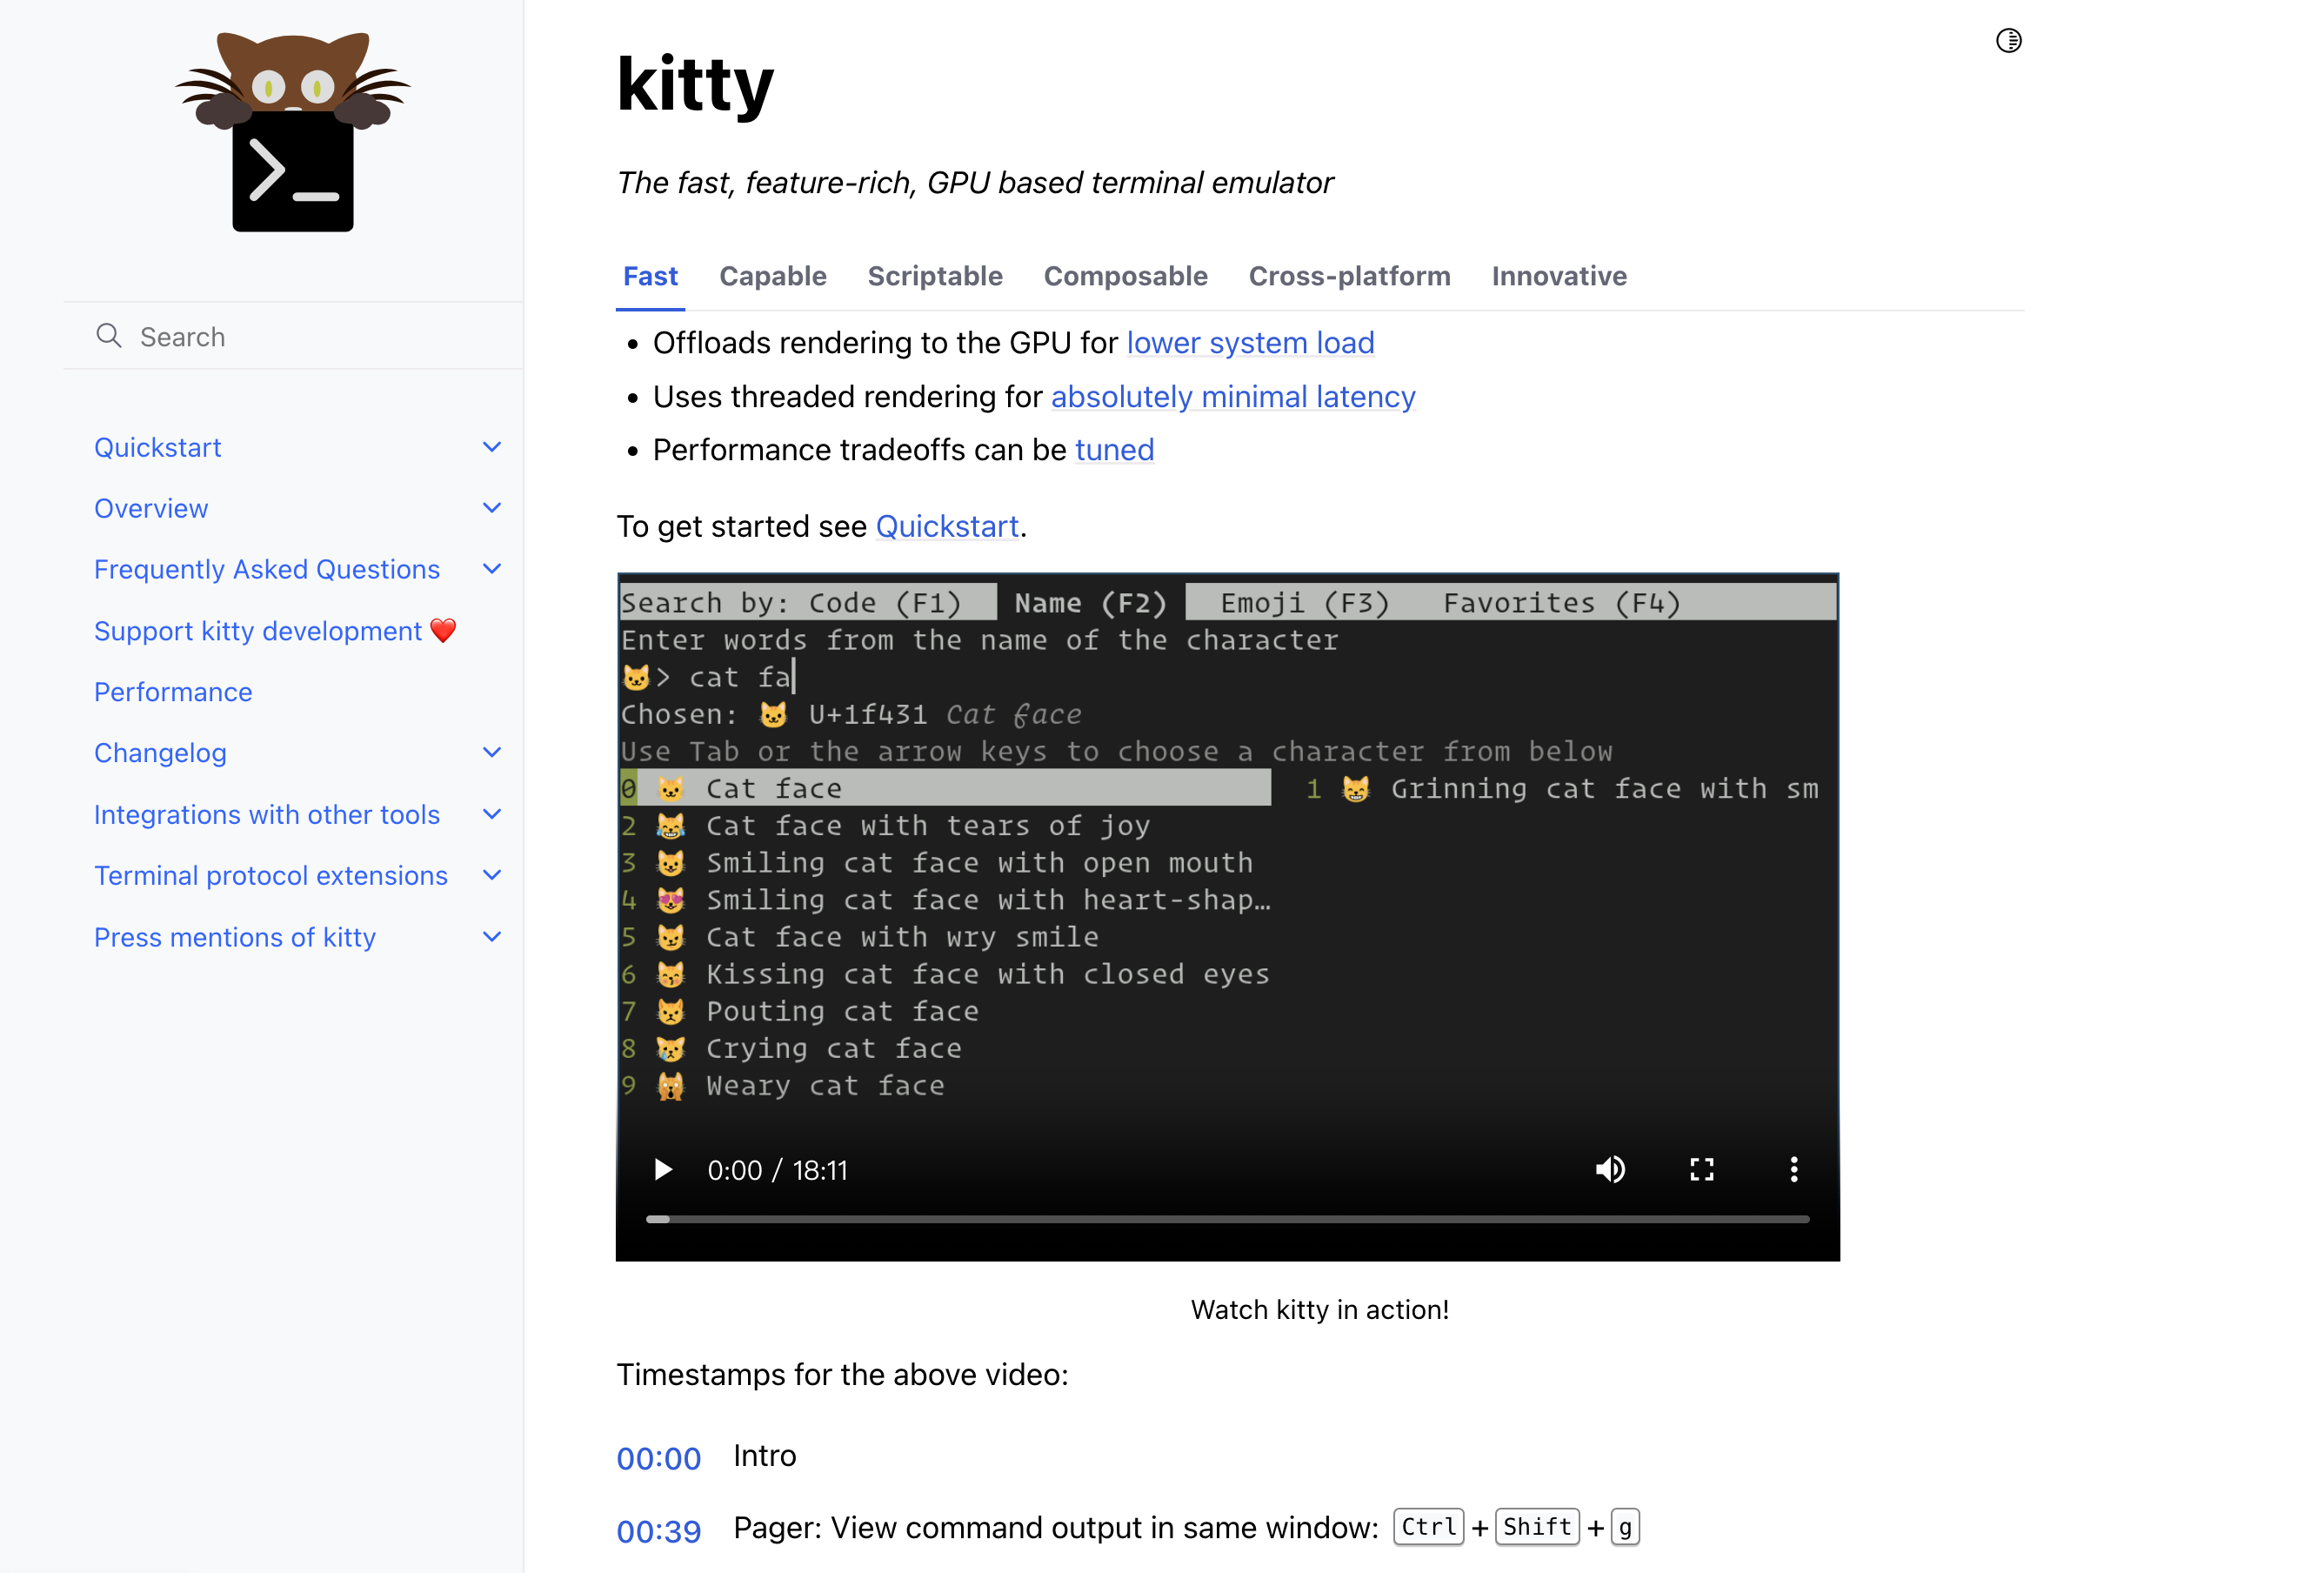
Task: Click the Shift key badge in timestamps
Action: click(x=1536, y=1527)
